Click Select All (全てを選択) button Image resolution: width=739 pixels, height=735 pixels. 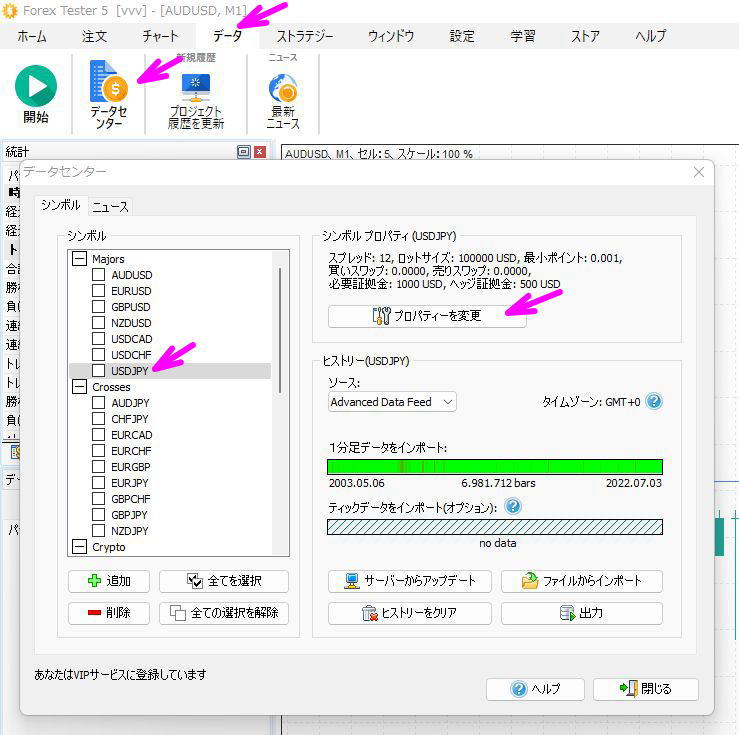pos(224,581)
